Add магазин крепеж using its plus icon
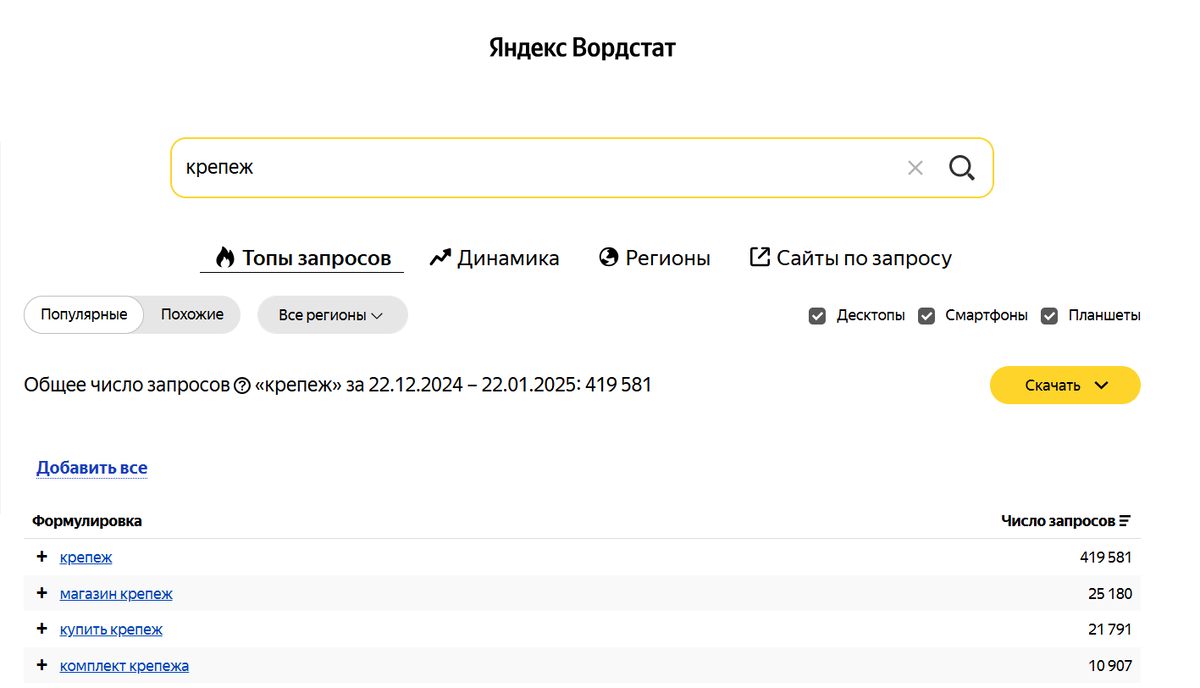 click(42, 593)
